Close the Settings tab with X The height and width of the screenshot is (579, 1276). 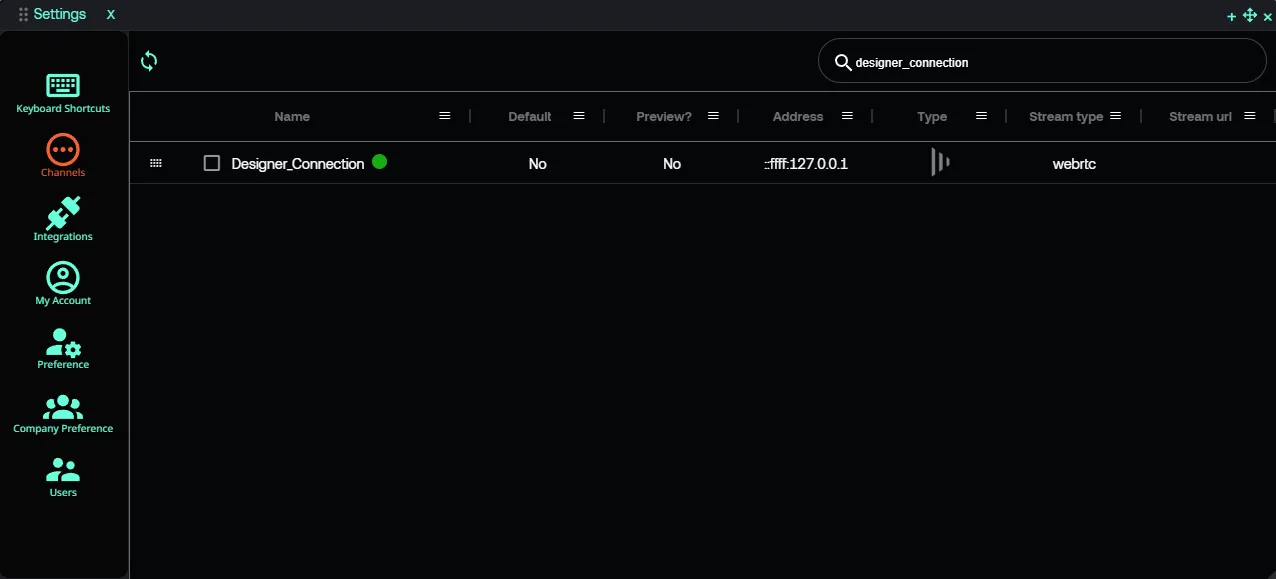point(111,15)
